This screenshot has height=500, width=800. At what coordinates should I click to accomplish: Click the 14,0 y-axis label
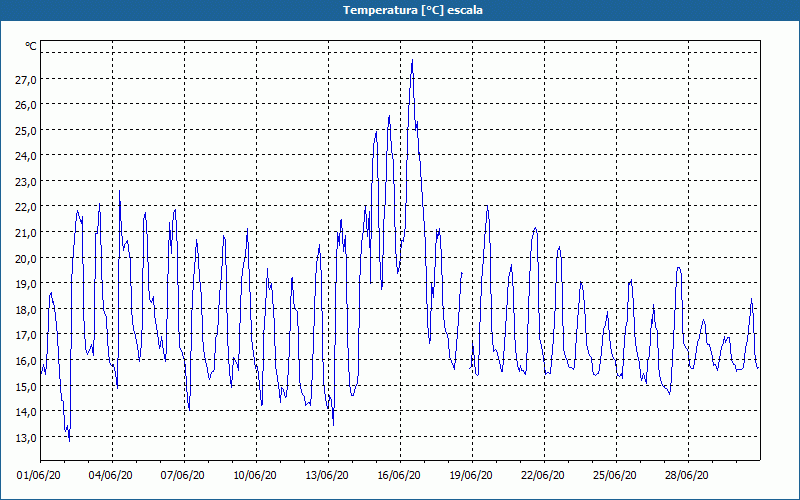(x=26, y=412)
